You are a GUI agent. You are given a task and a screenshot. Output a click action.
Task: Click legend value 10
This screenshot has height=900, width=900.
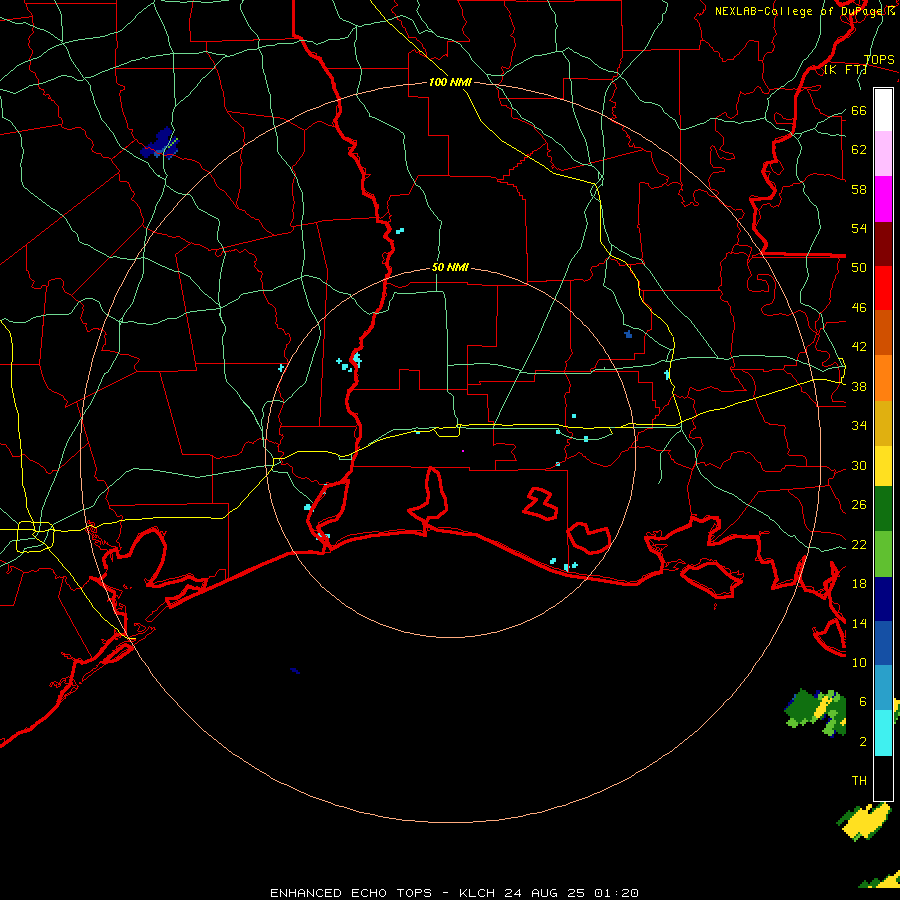[859, 662]
